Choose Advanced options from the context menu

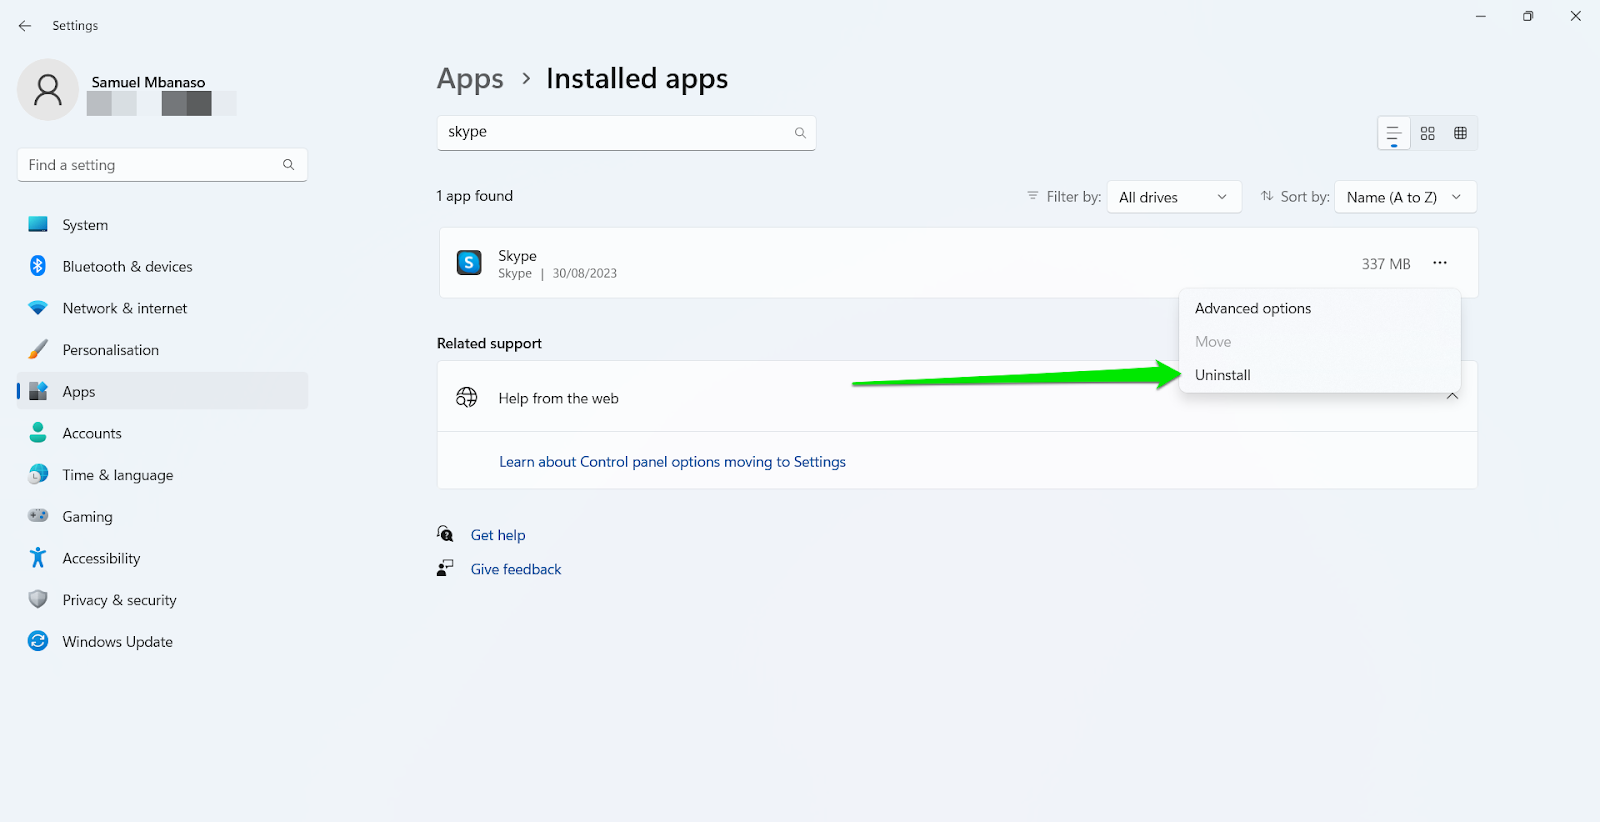(1320, 308)
